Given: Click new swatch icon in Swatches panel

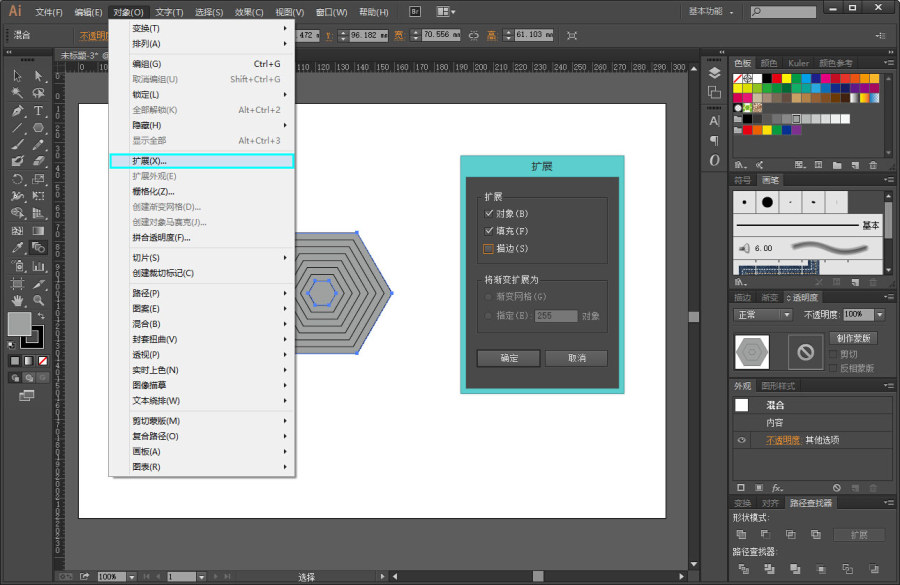Looking at the screenshot, I should click(855, 165).
